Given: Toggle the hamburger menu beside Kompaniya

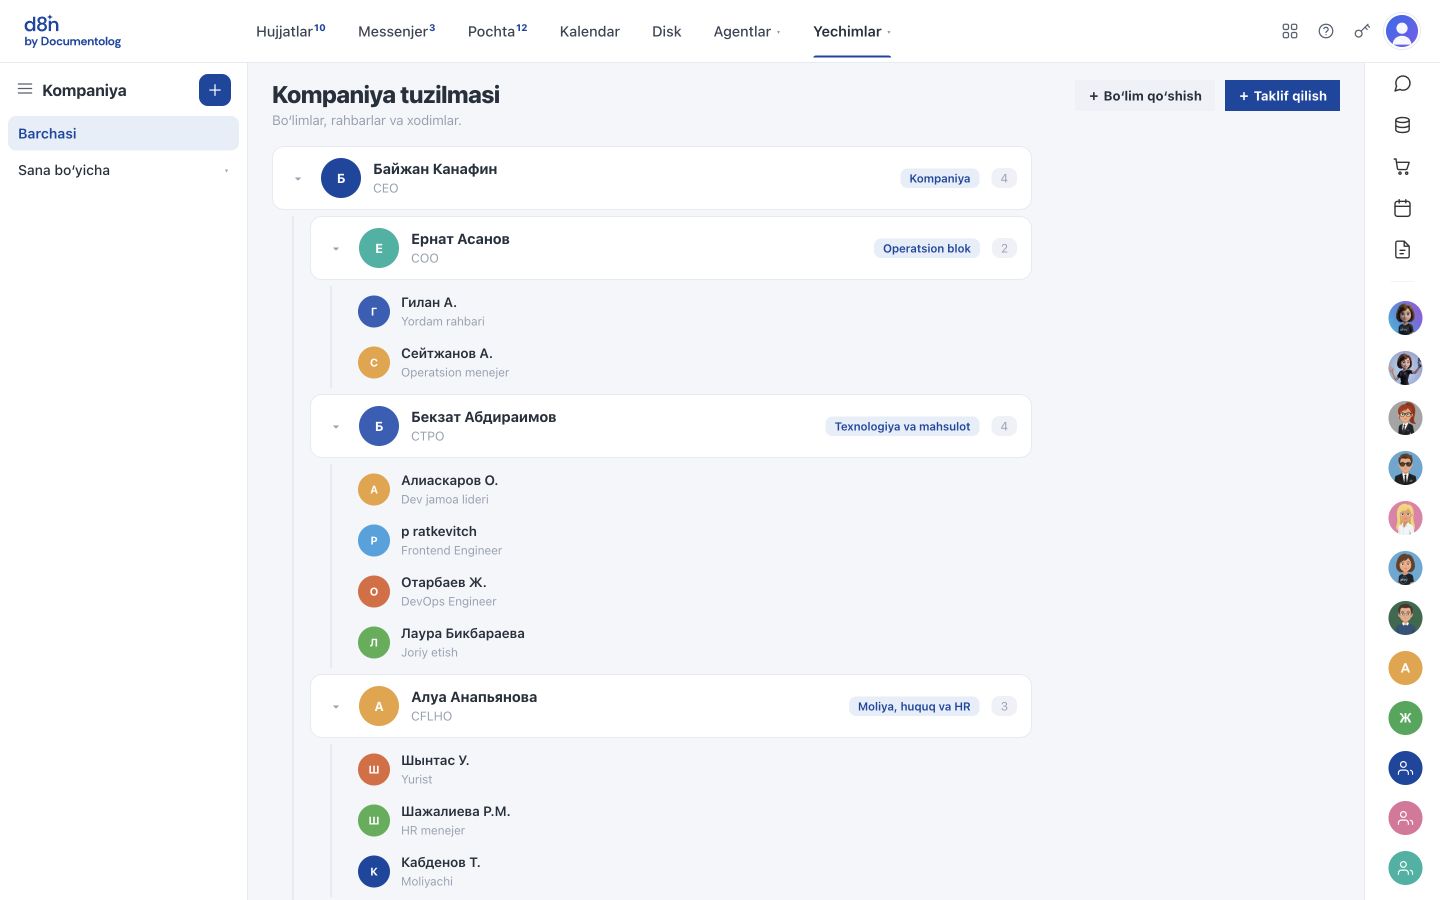Looking at the screenshot, I should point(25,89).
